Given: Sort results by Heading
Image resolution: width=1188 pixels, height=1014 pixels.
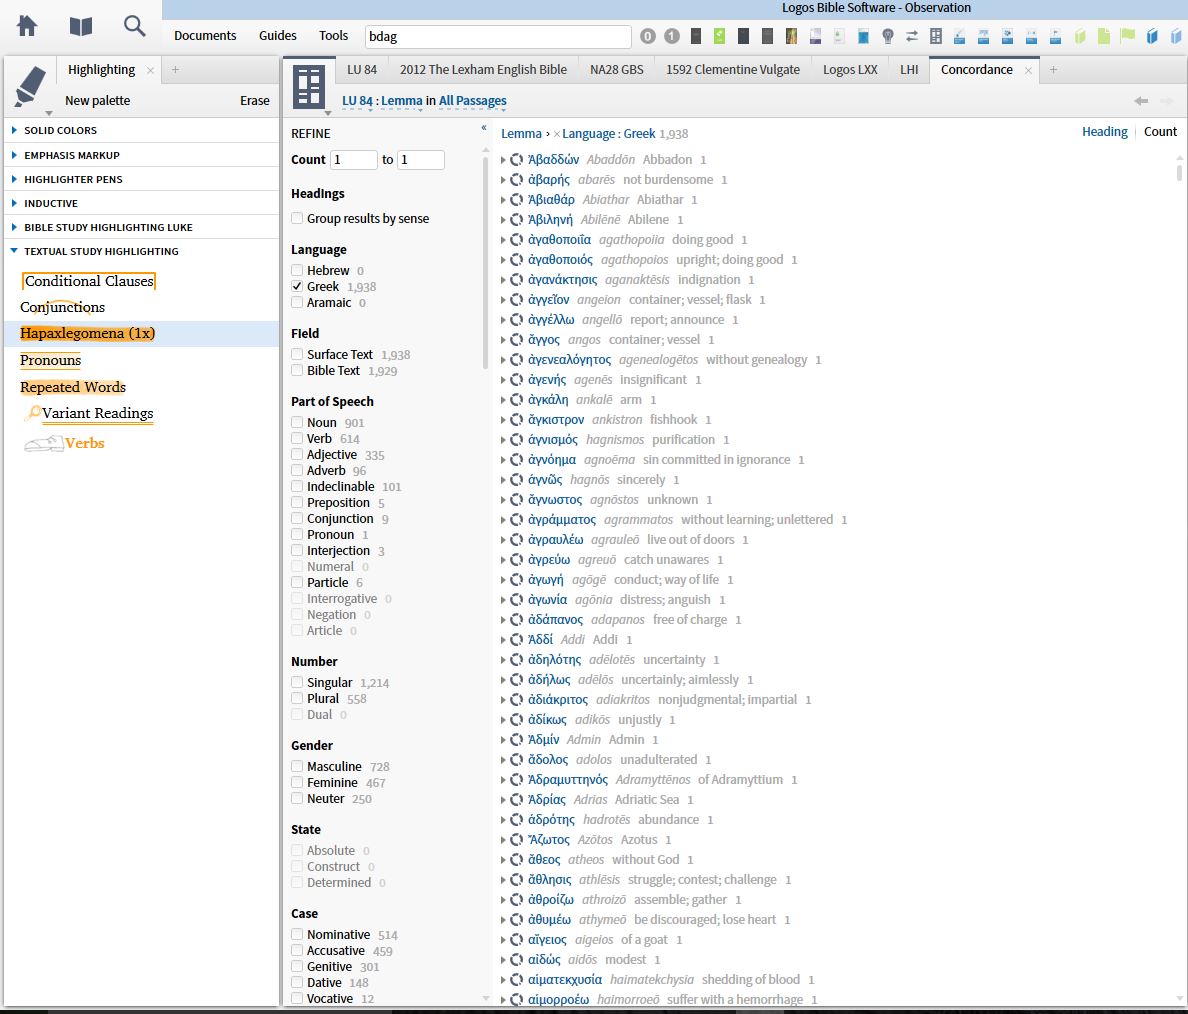Looking at the screenshot, I should pos(1104,132).
